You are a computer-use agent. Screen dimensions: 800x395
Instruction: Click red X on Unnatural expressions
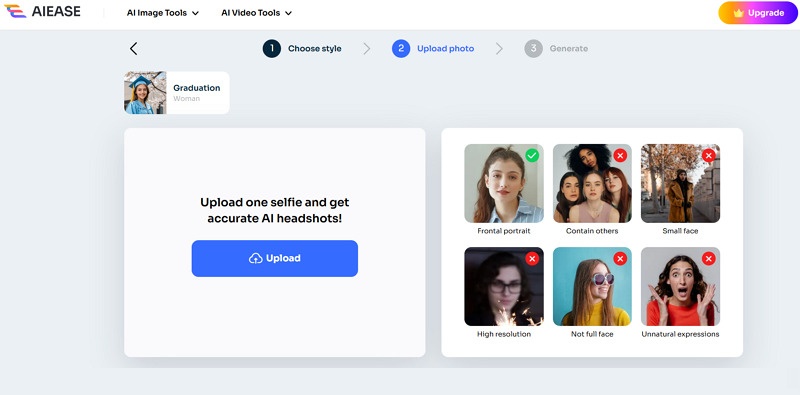(x=708, y=259)
